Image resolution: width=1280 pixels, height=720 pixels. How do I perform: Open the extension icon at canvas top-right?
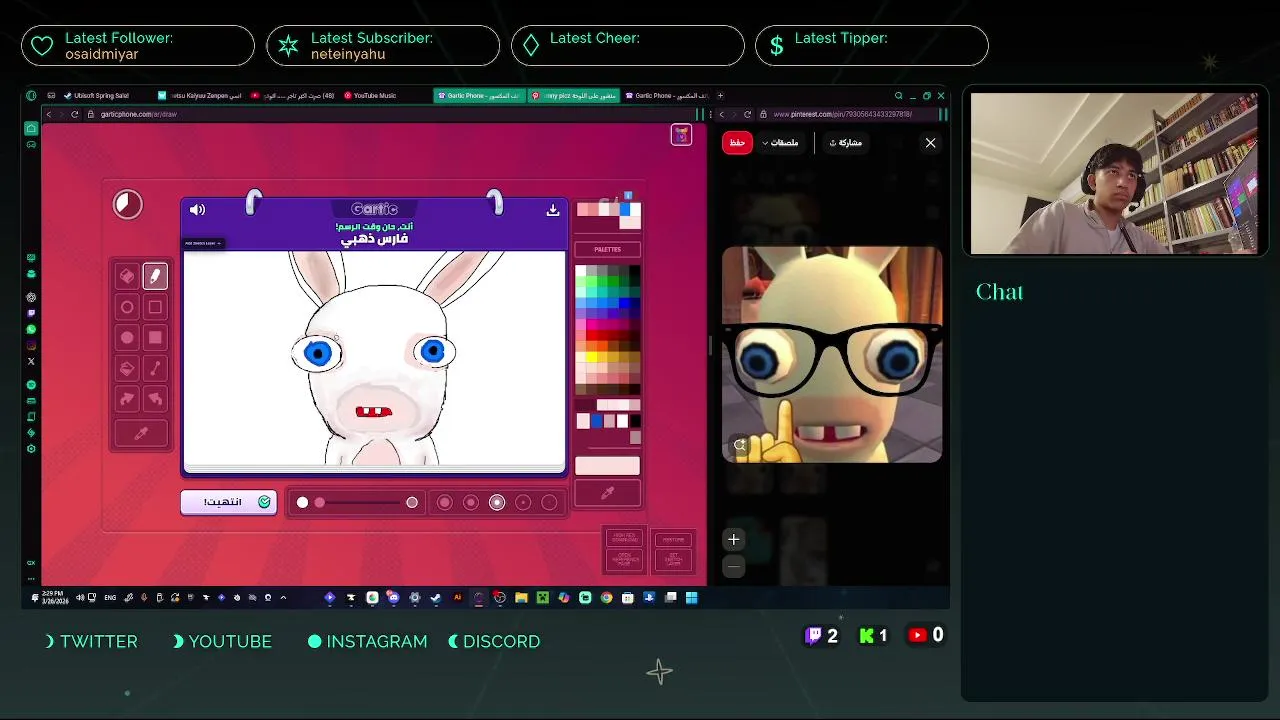tap(681, 135)
